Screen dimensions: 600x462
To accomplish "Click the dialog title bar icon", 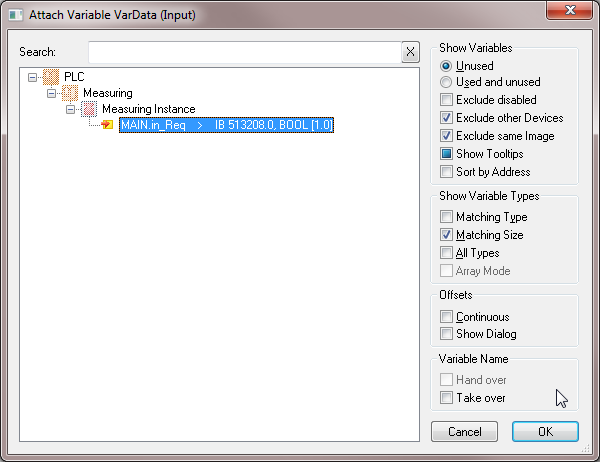I will point(16,15).
